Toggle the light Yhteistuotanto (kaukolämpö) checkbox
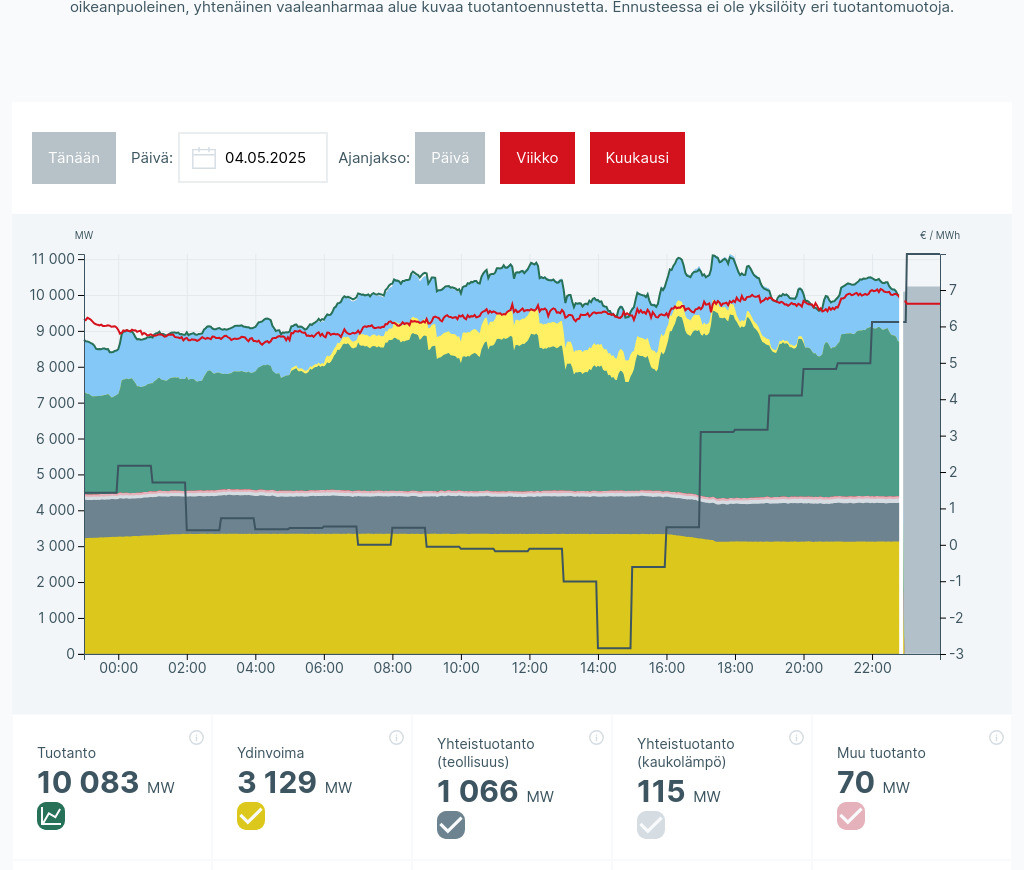Viewport: 1024px width, 870px height. point(651,825)
